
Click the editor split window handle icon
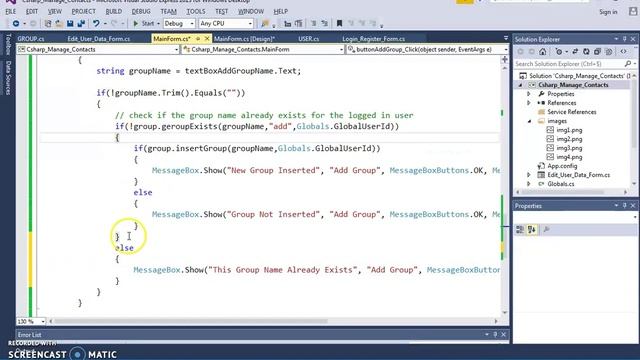pos(505,60)
